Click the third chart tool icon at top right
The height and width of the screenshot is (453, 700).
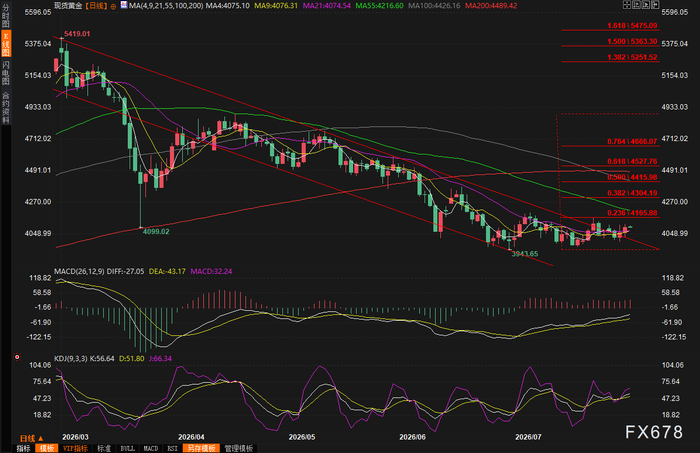point(646,5)
